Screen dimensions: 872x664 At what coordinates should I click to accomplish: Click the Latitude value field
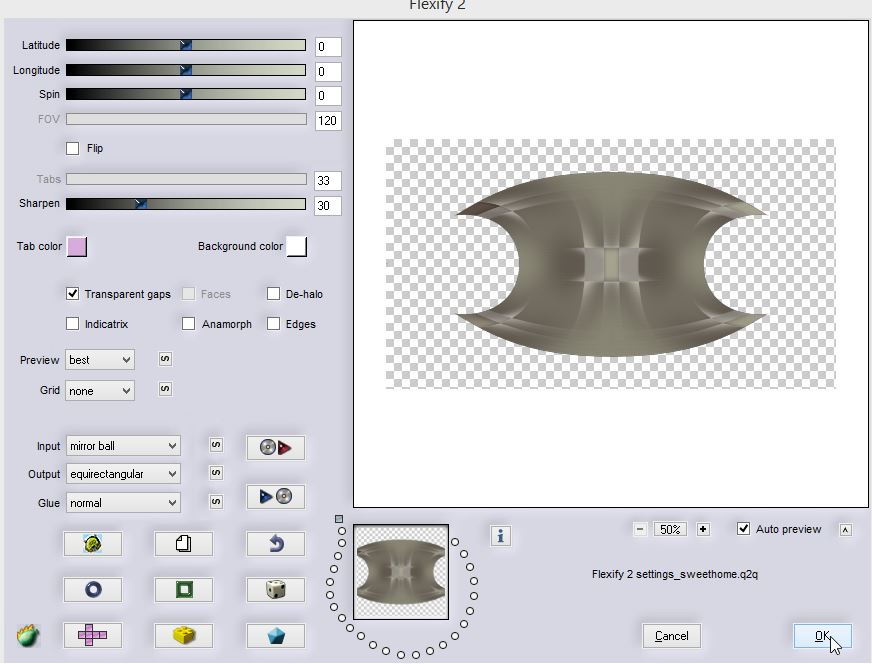pyautogui.click(x=328, y=47)
